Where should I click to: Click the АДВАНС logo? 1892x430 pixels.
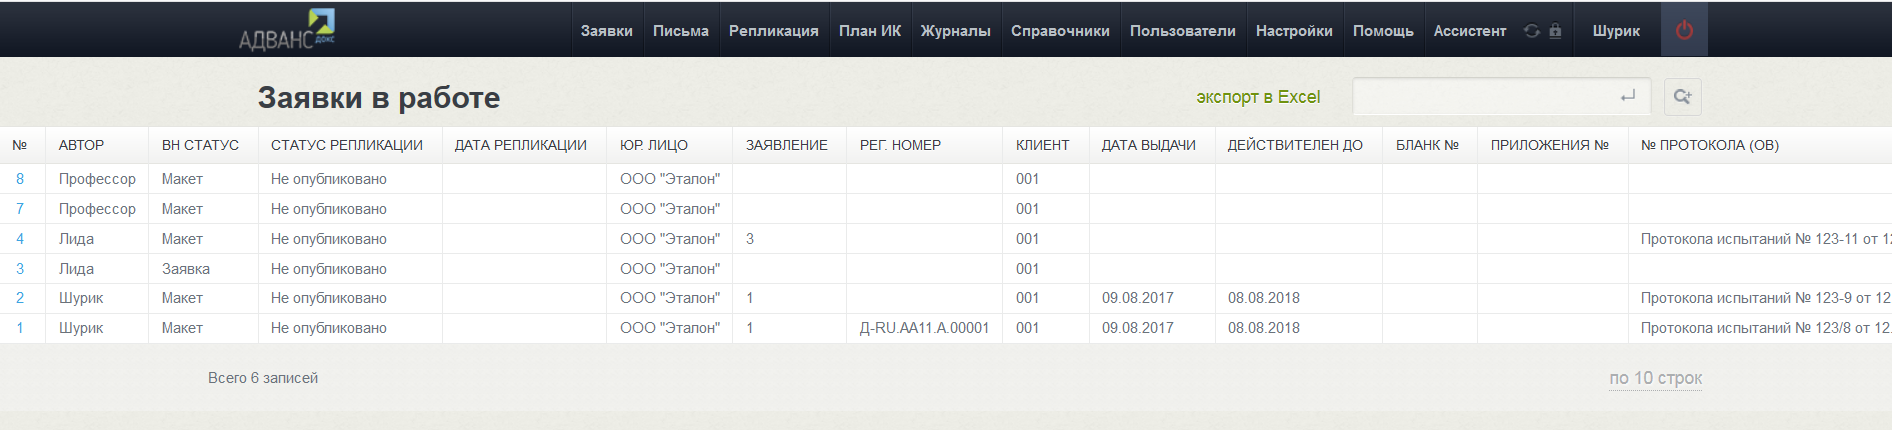point(287,30)
